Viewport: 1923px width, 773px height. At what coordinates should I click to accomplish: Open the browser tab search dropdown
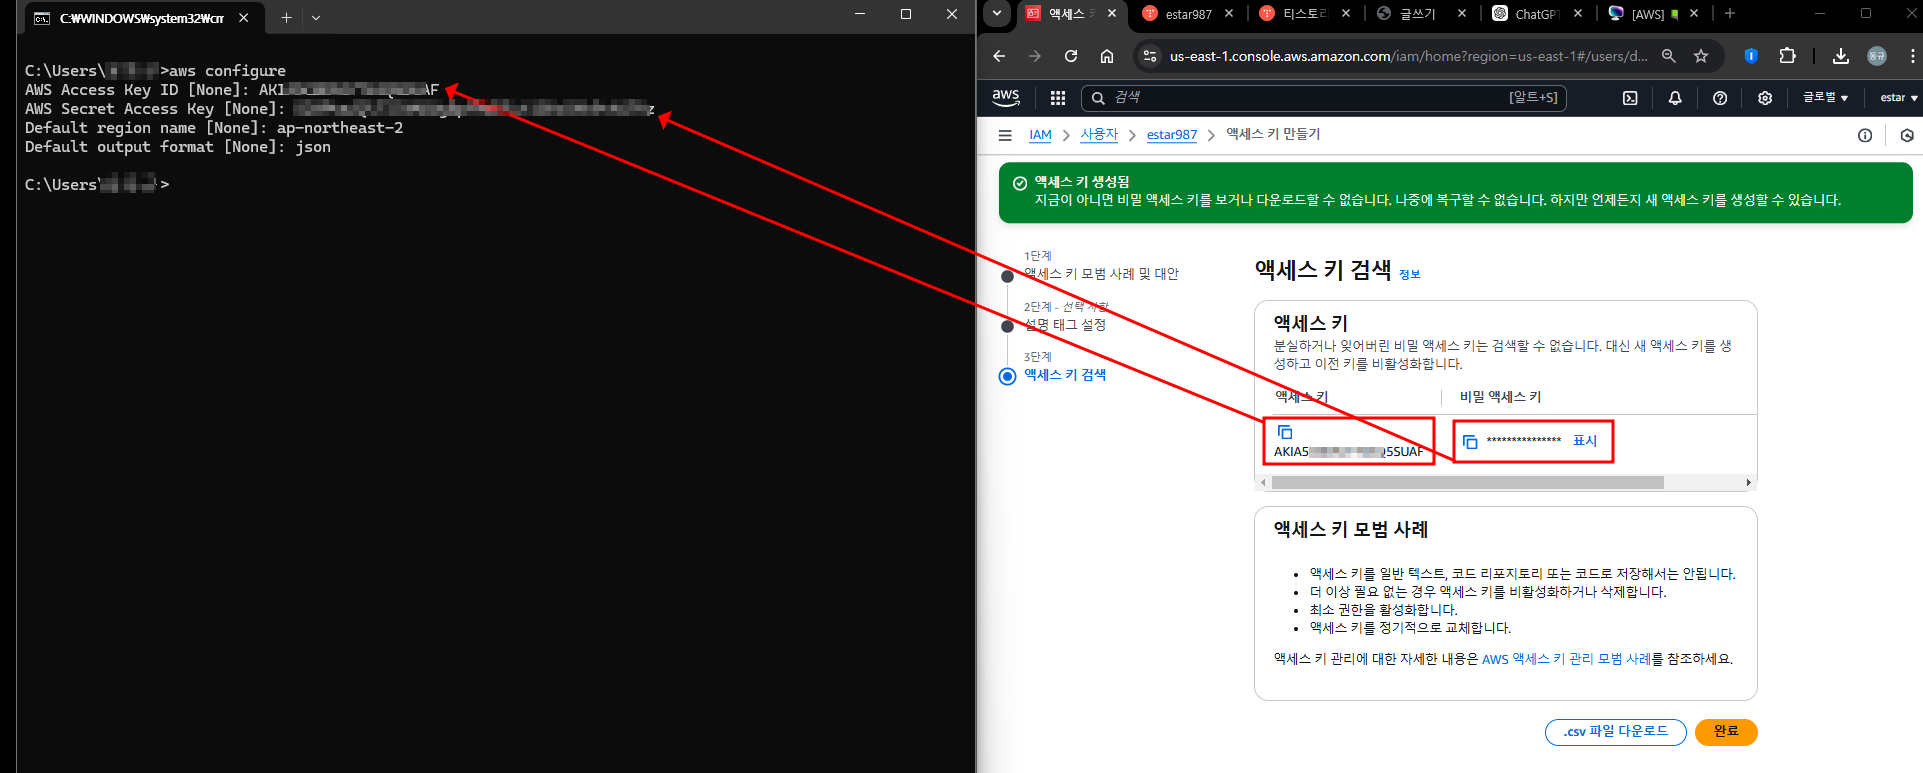point(997,13)
